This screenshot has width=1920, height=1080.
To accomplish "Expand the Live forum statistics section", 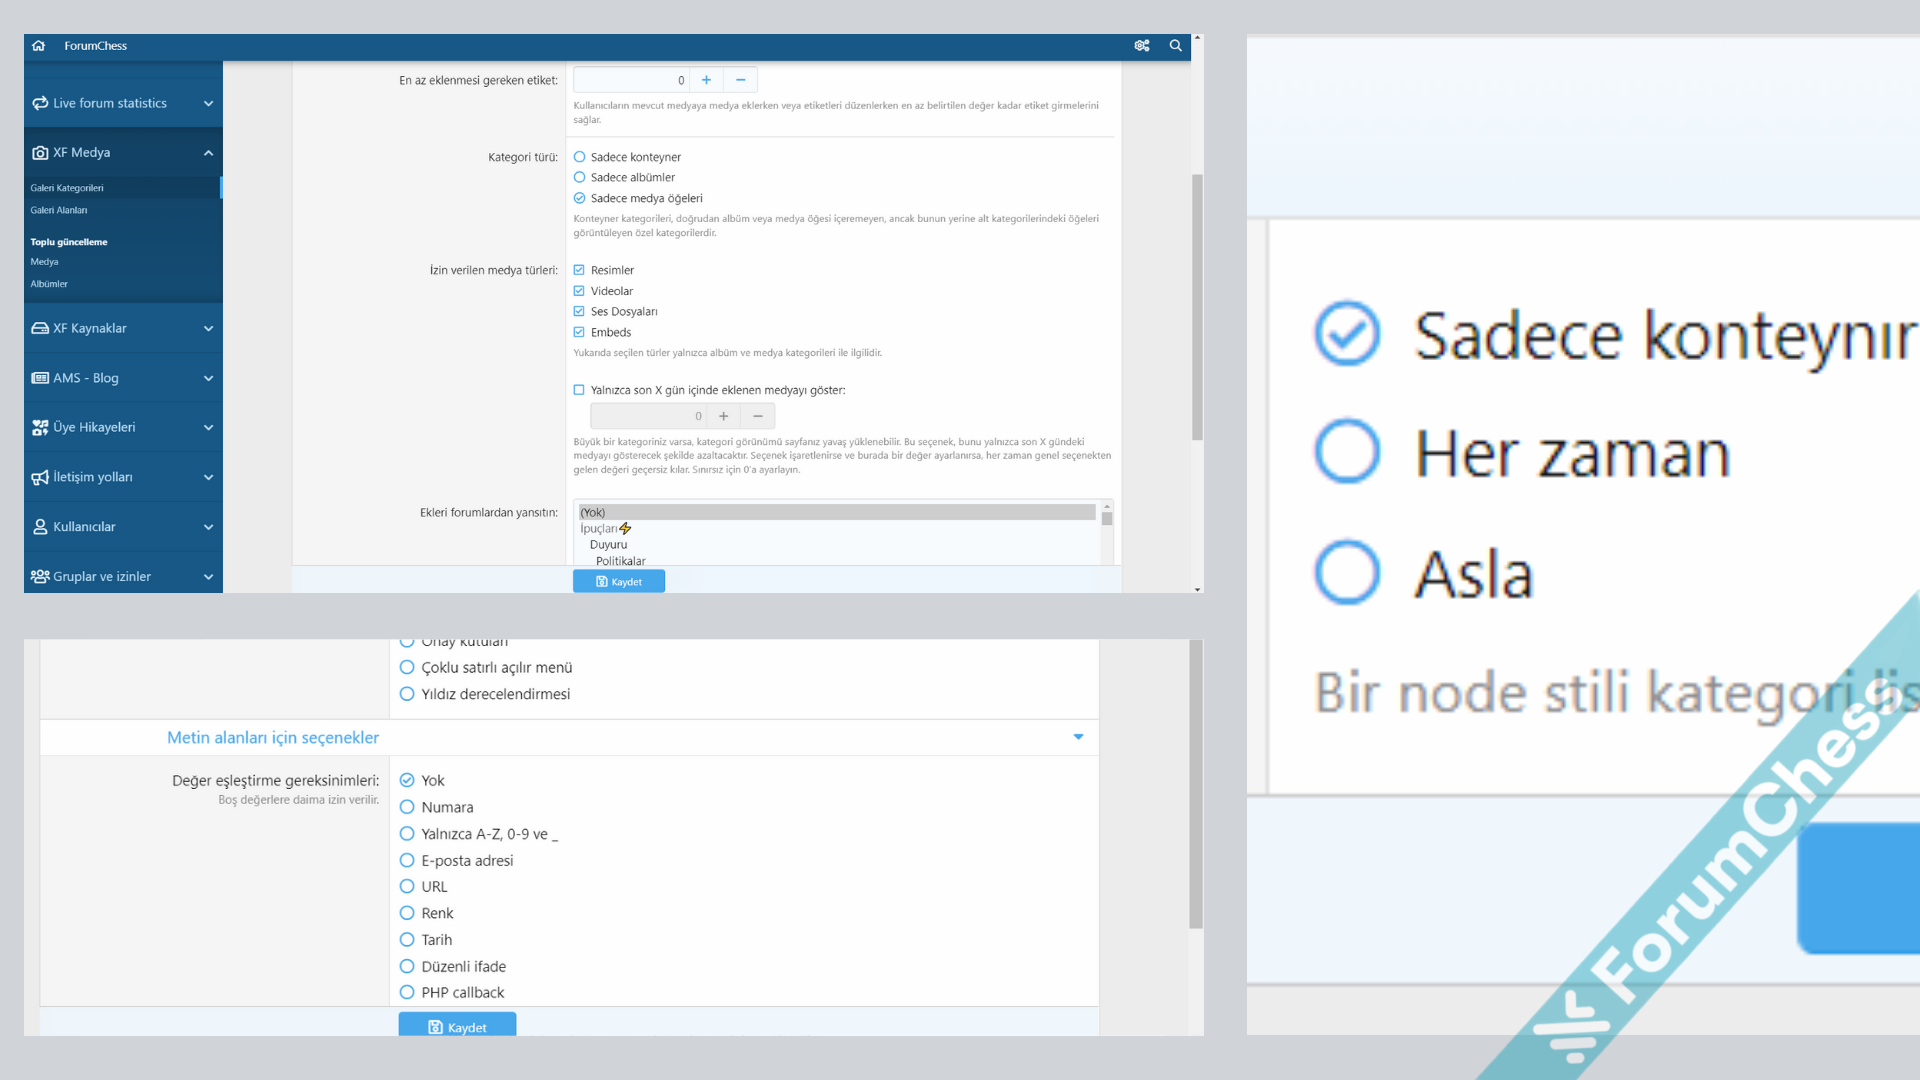I will pyautogui.click(x=208, y=103).
